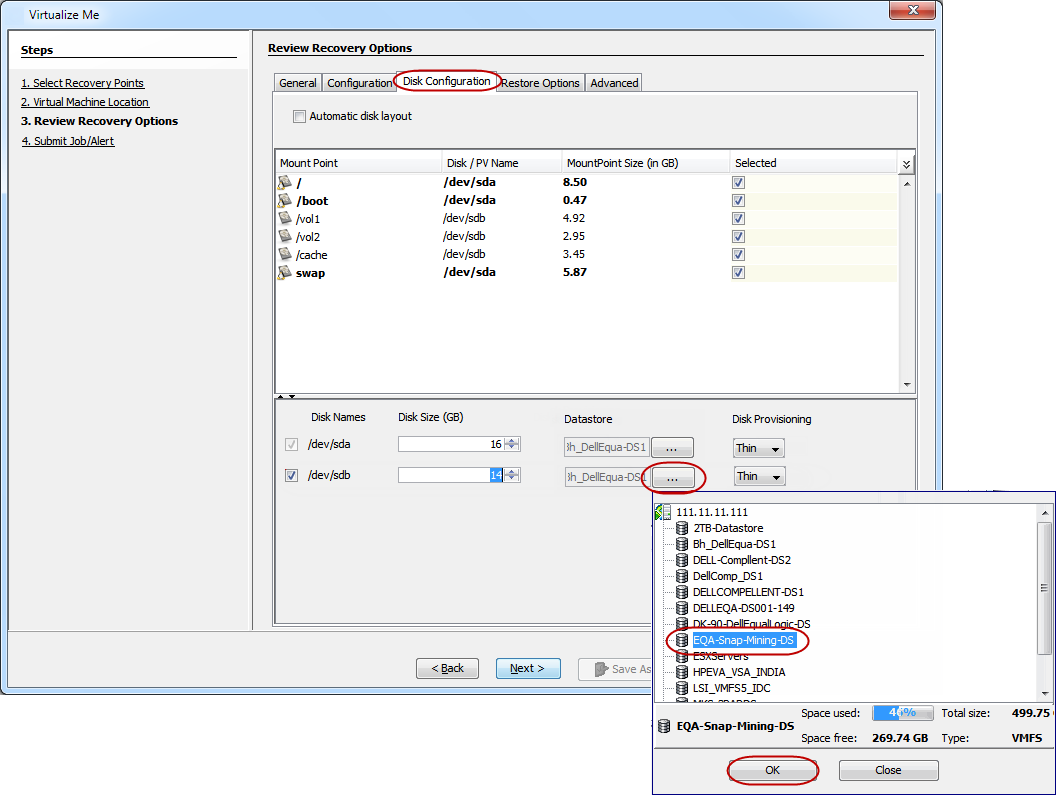Click the root mount point disk icon
The image size is (1056, 795).
tap(285, 182)
